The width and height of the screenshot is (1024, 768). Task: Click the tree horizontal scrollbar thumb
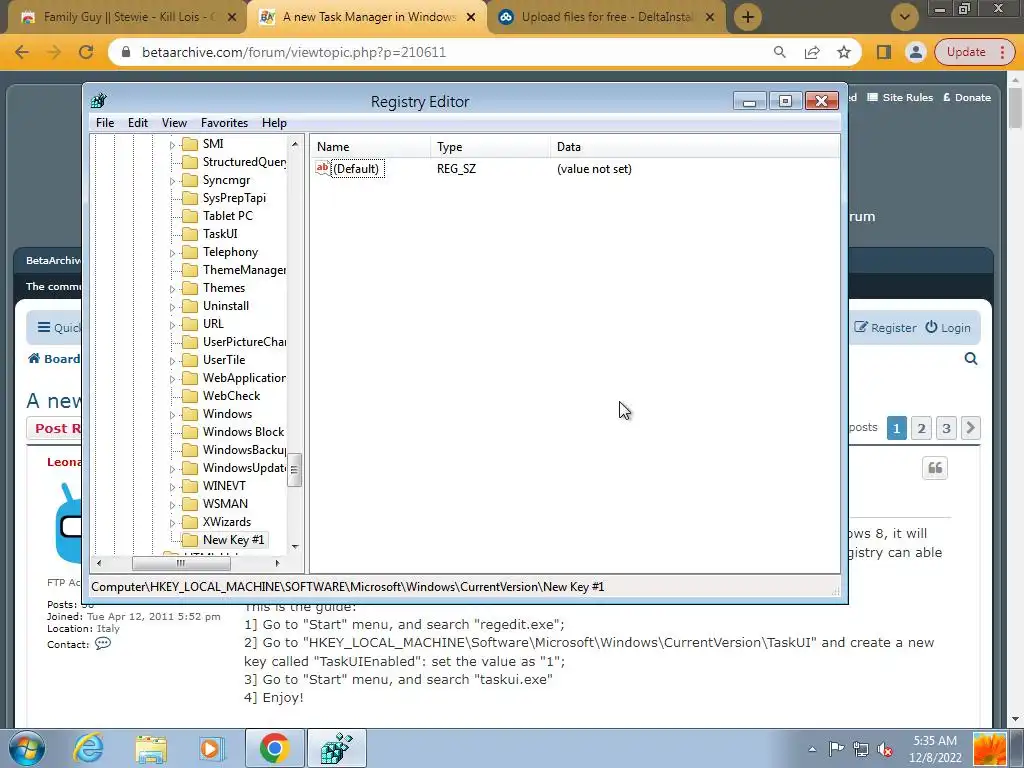point(181,563)
